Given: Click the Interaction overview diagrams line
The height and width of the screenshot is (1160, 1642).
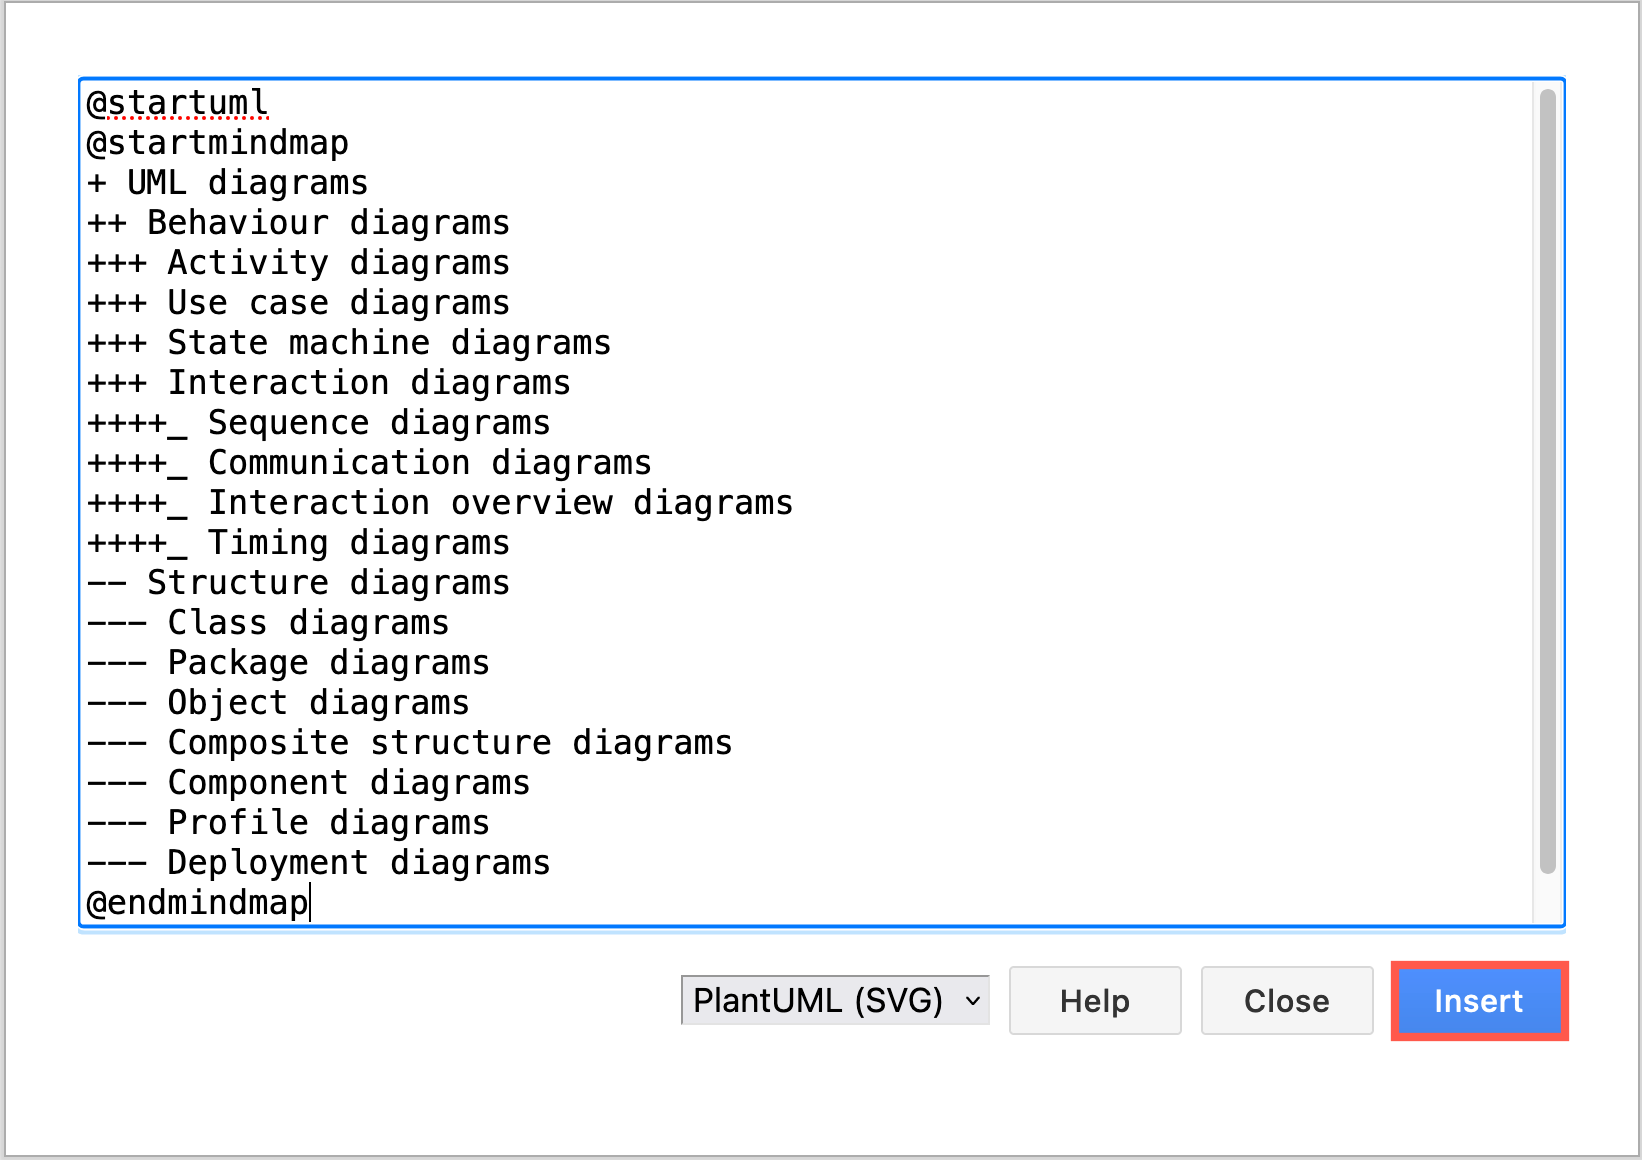Looking at the screenshot, I should (x=438, y=502).
